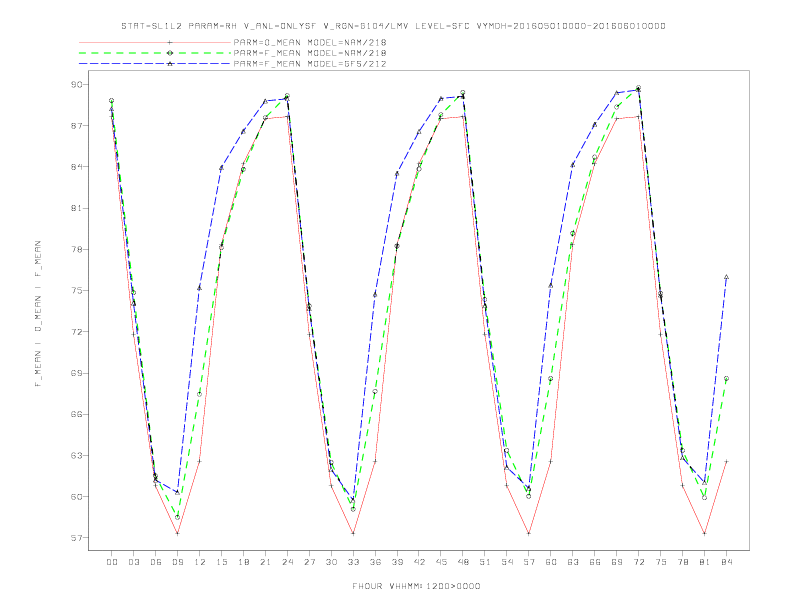The image size is (792, 612).
Task: Select legend entry PARM=F_MEAN MODEL=GFS/212
Action: tap(310, 64)
